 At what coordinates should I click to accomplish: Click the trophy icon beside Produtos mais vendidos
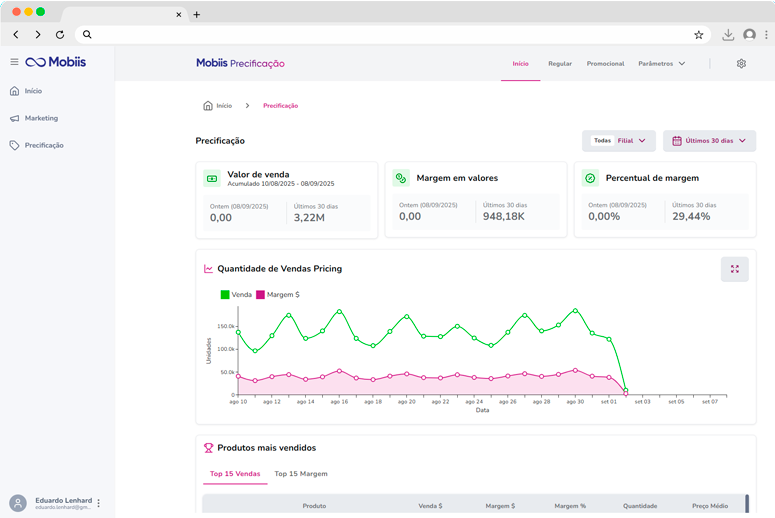click(x=209, y=448)
